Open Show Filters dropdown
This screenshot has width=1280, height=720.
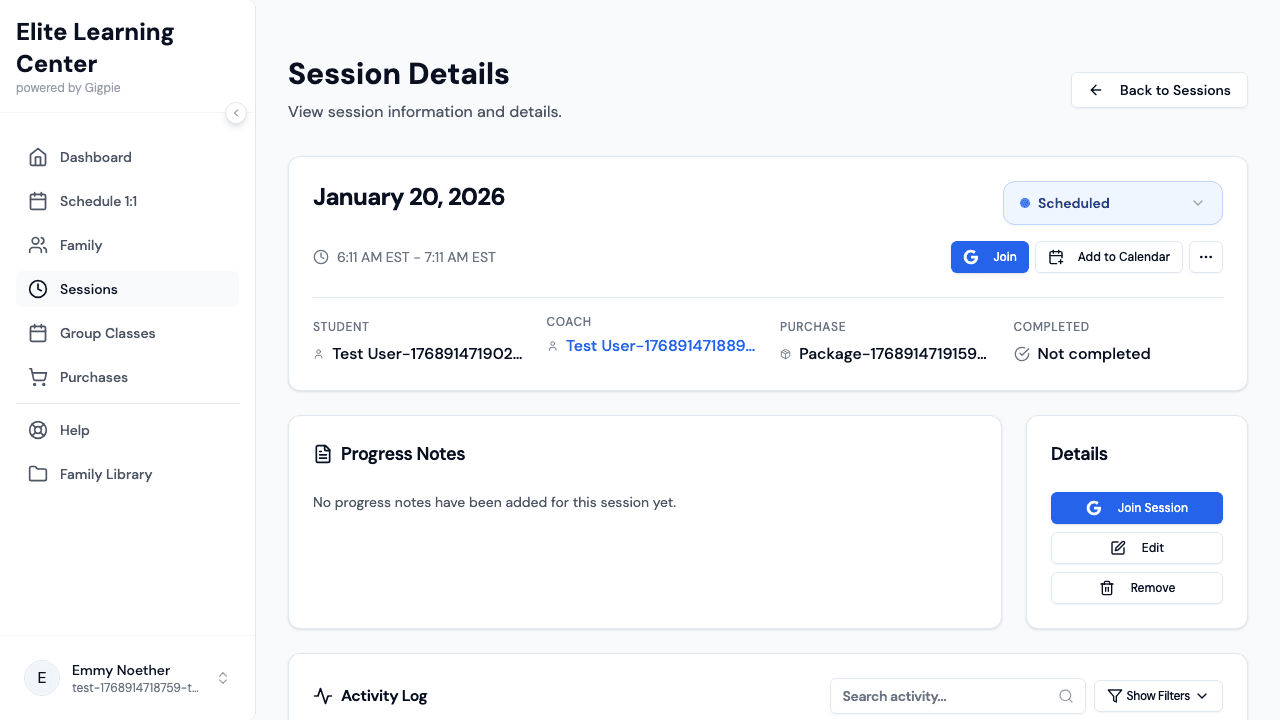pyautogui.click(x=1157, y=696)
